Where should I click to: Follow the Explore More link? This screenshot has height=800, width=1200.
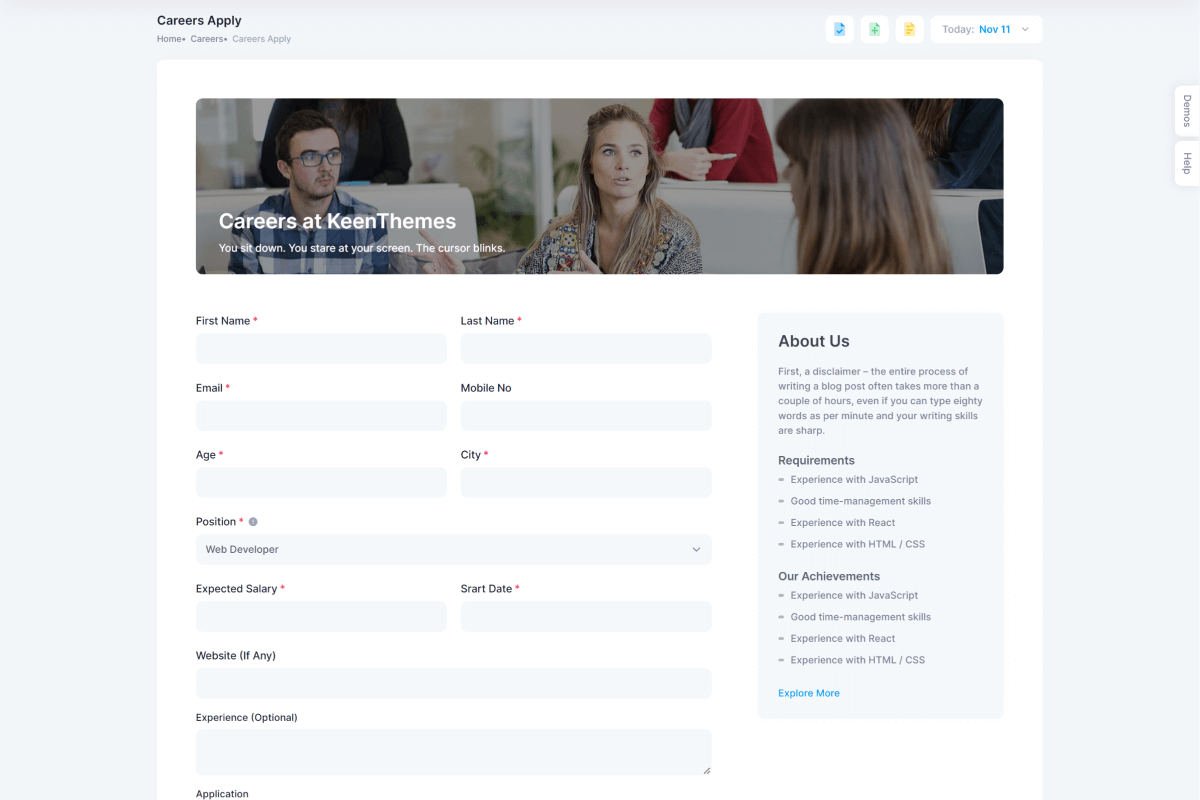[x=808, y=693]
